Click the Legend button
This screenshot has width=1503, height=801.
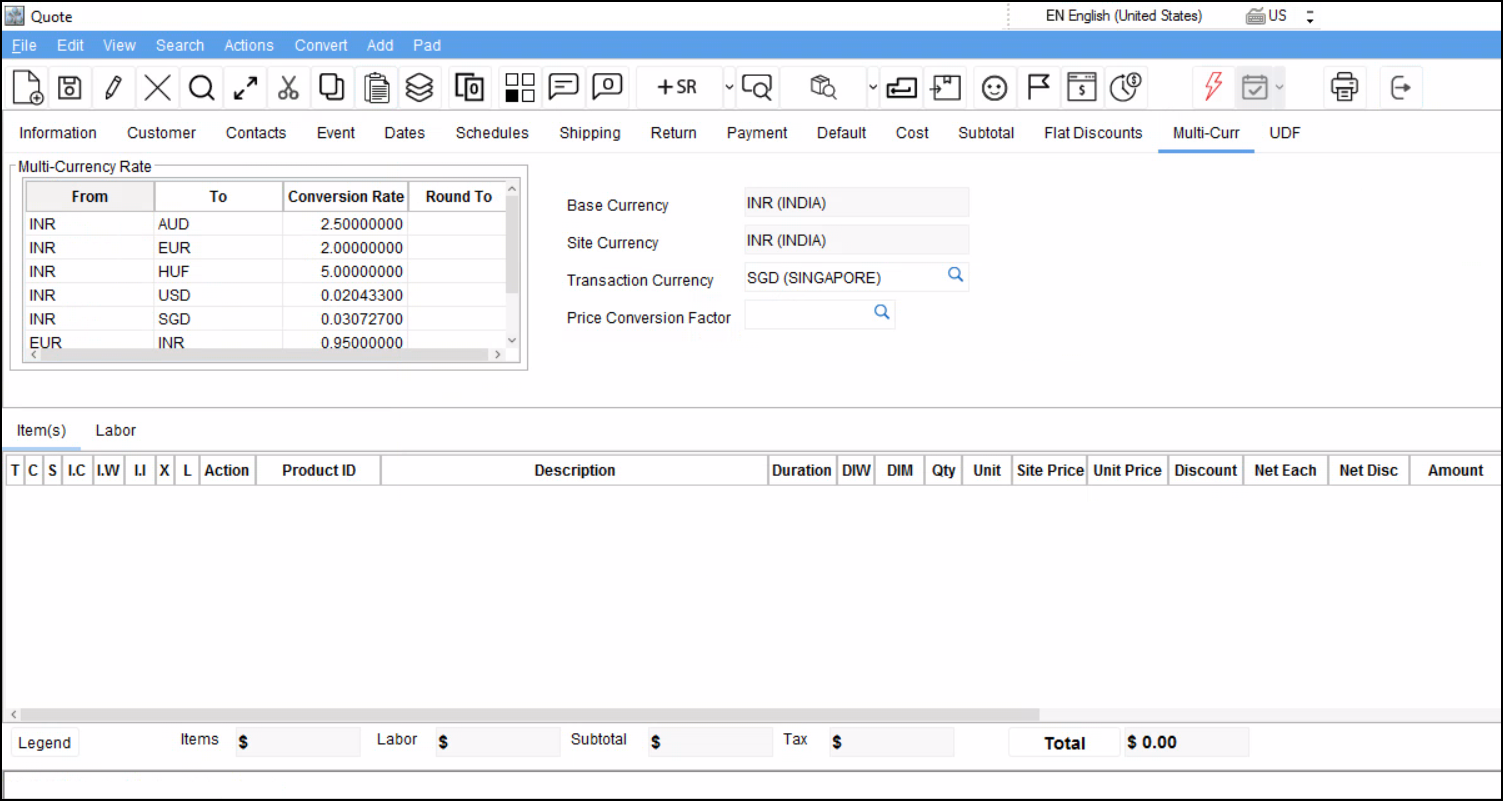[x=45, y=743]
